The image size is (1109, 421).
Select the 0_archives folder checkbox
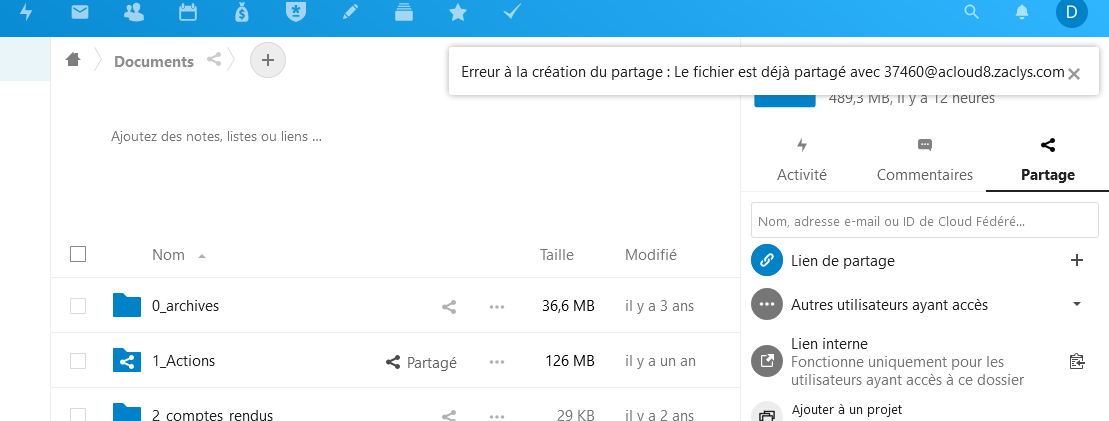[78, 306]
